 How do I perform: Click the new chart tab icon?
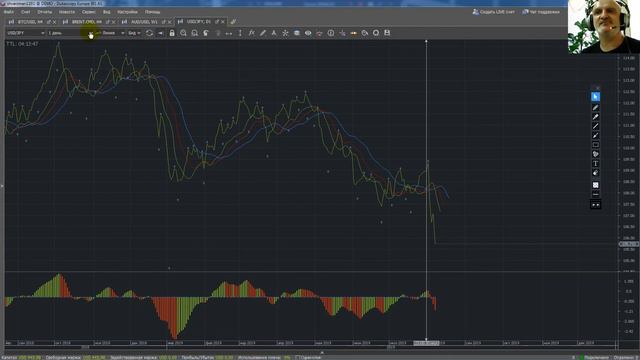[233, 22]
